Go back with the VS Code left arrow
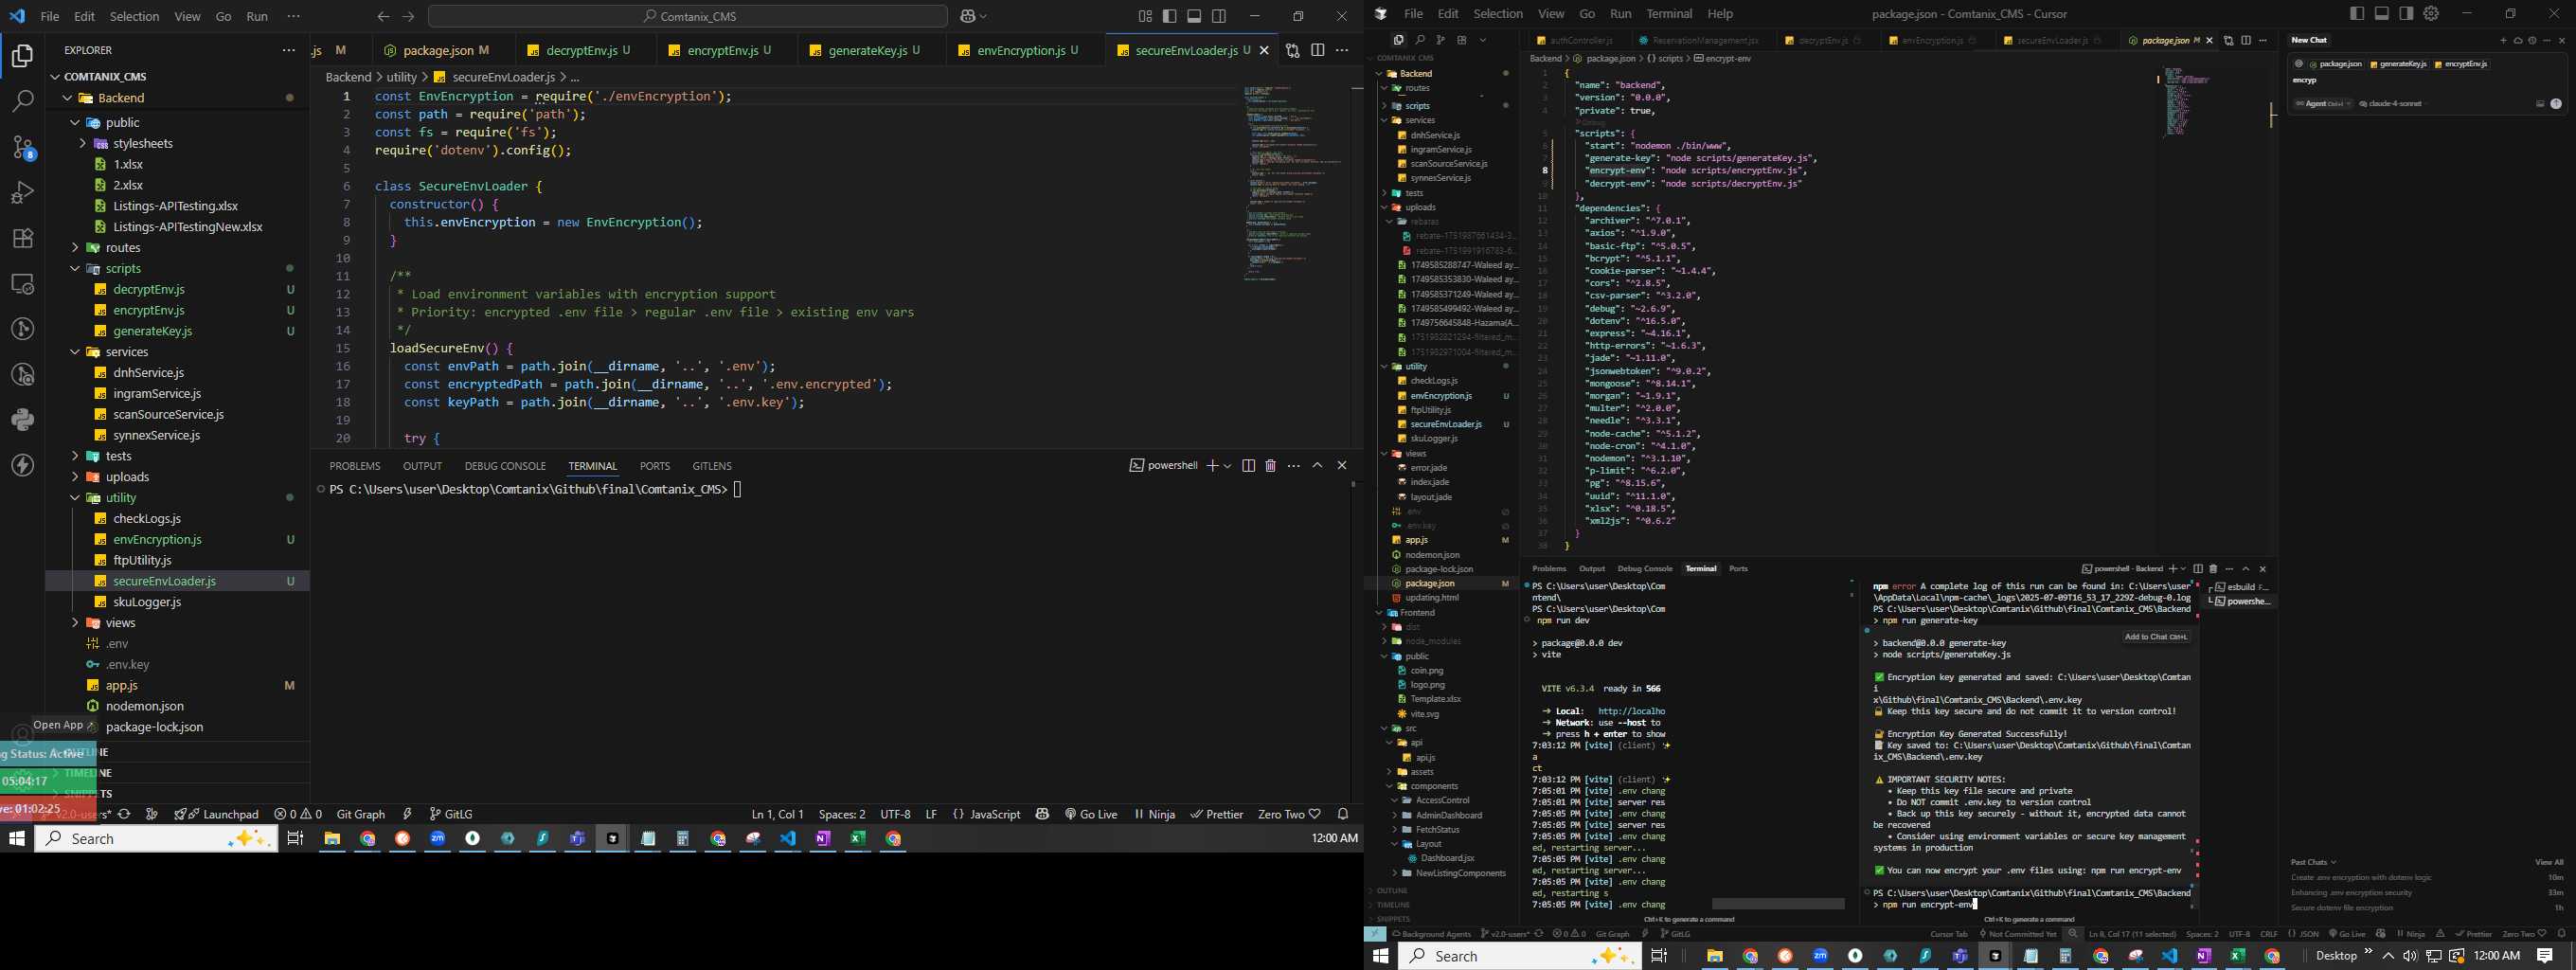2576x970 pixels. coord(383,16)
